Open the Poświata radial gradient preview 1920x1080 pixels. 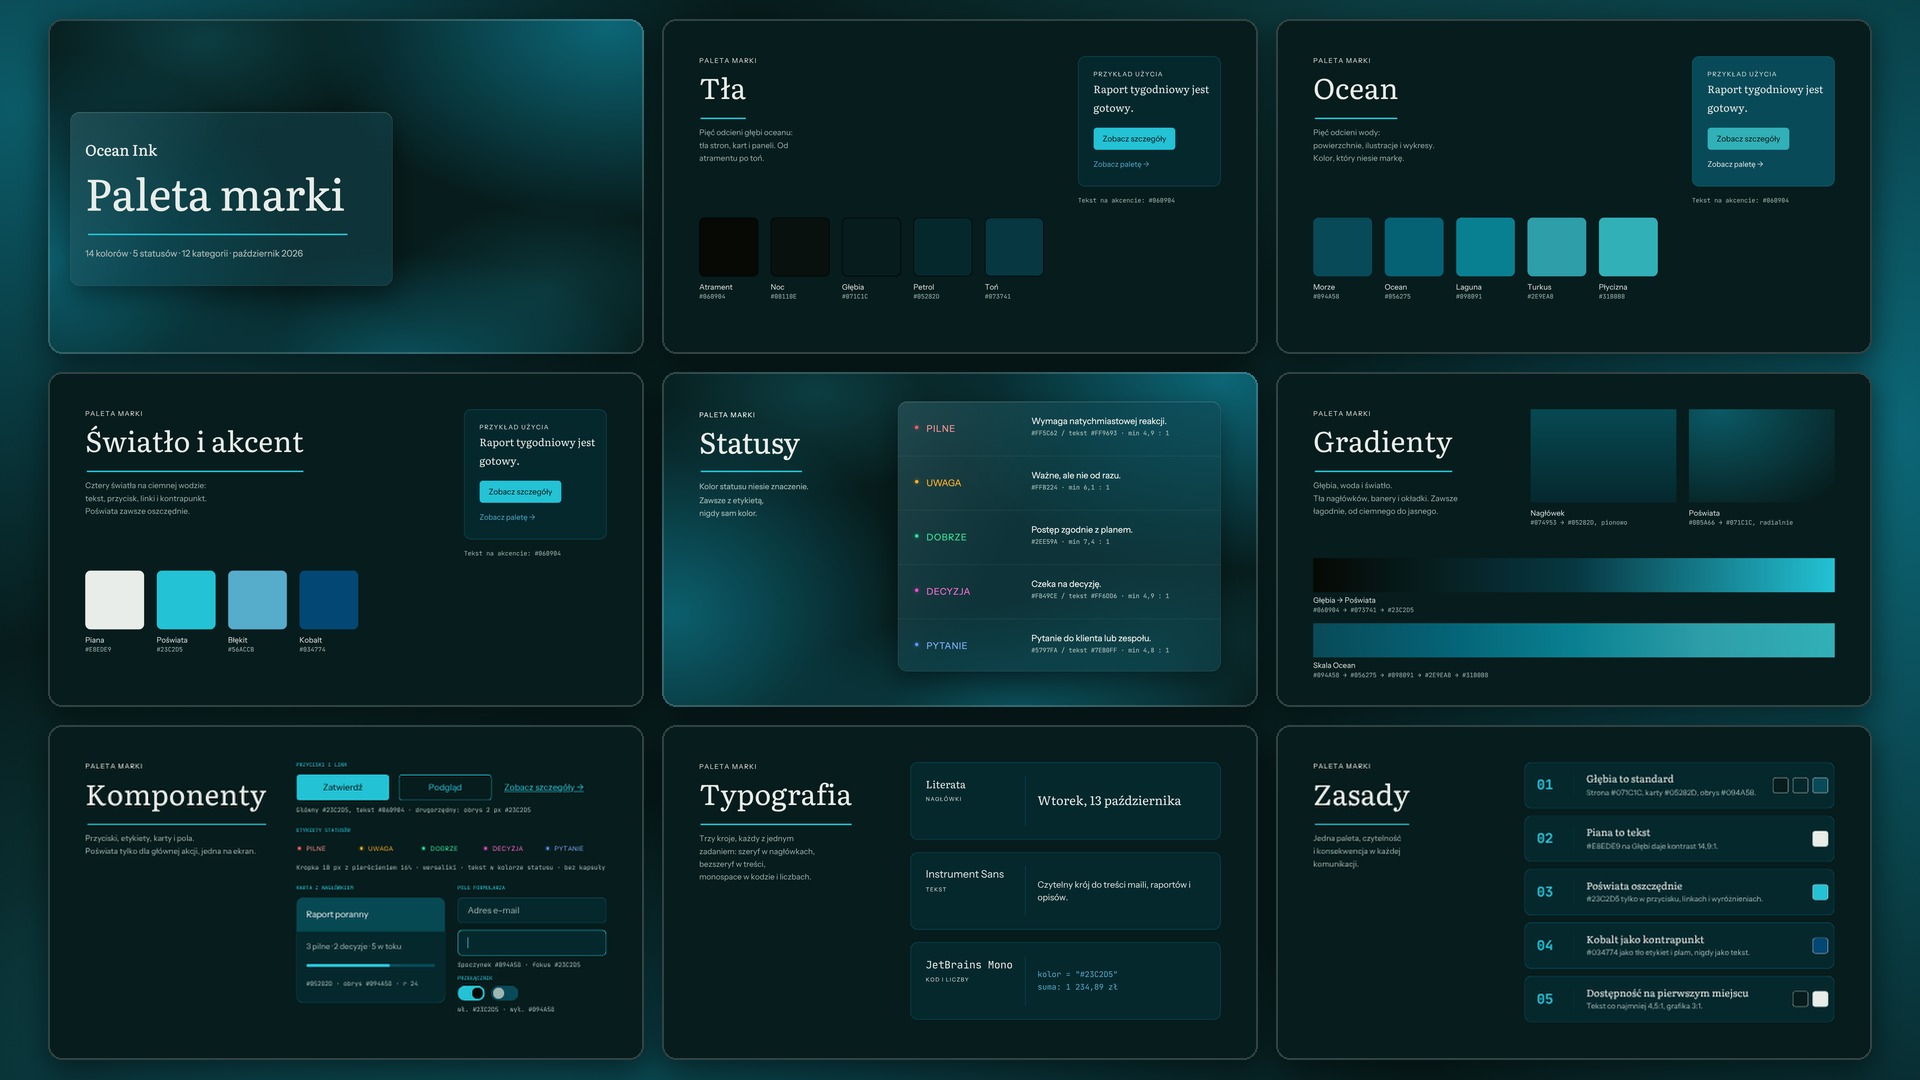[x=1762, y=455]
